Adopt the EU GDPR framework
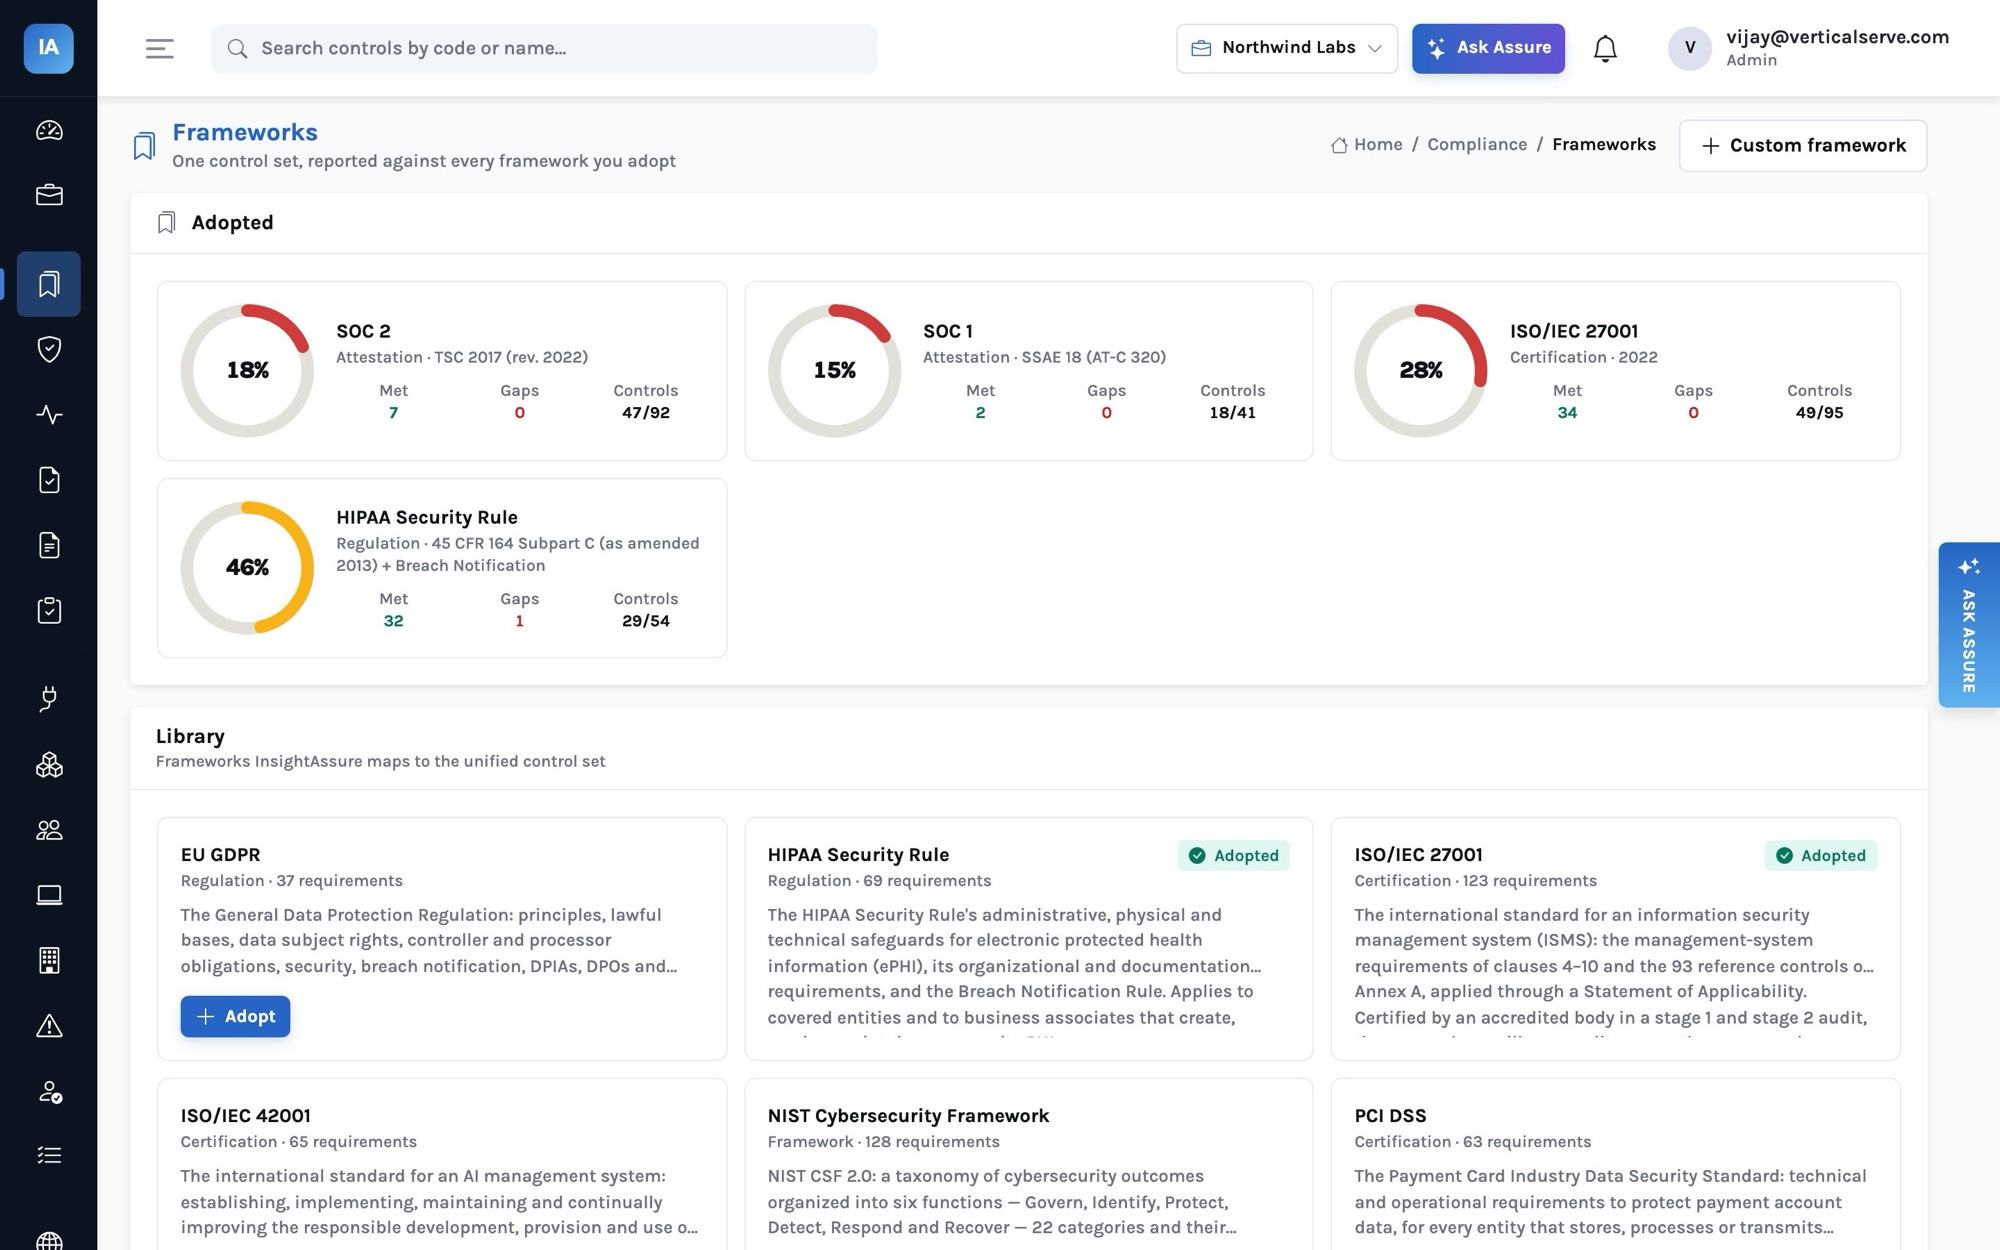 (x=235, y=1016)
